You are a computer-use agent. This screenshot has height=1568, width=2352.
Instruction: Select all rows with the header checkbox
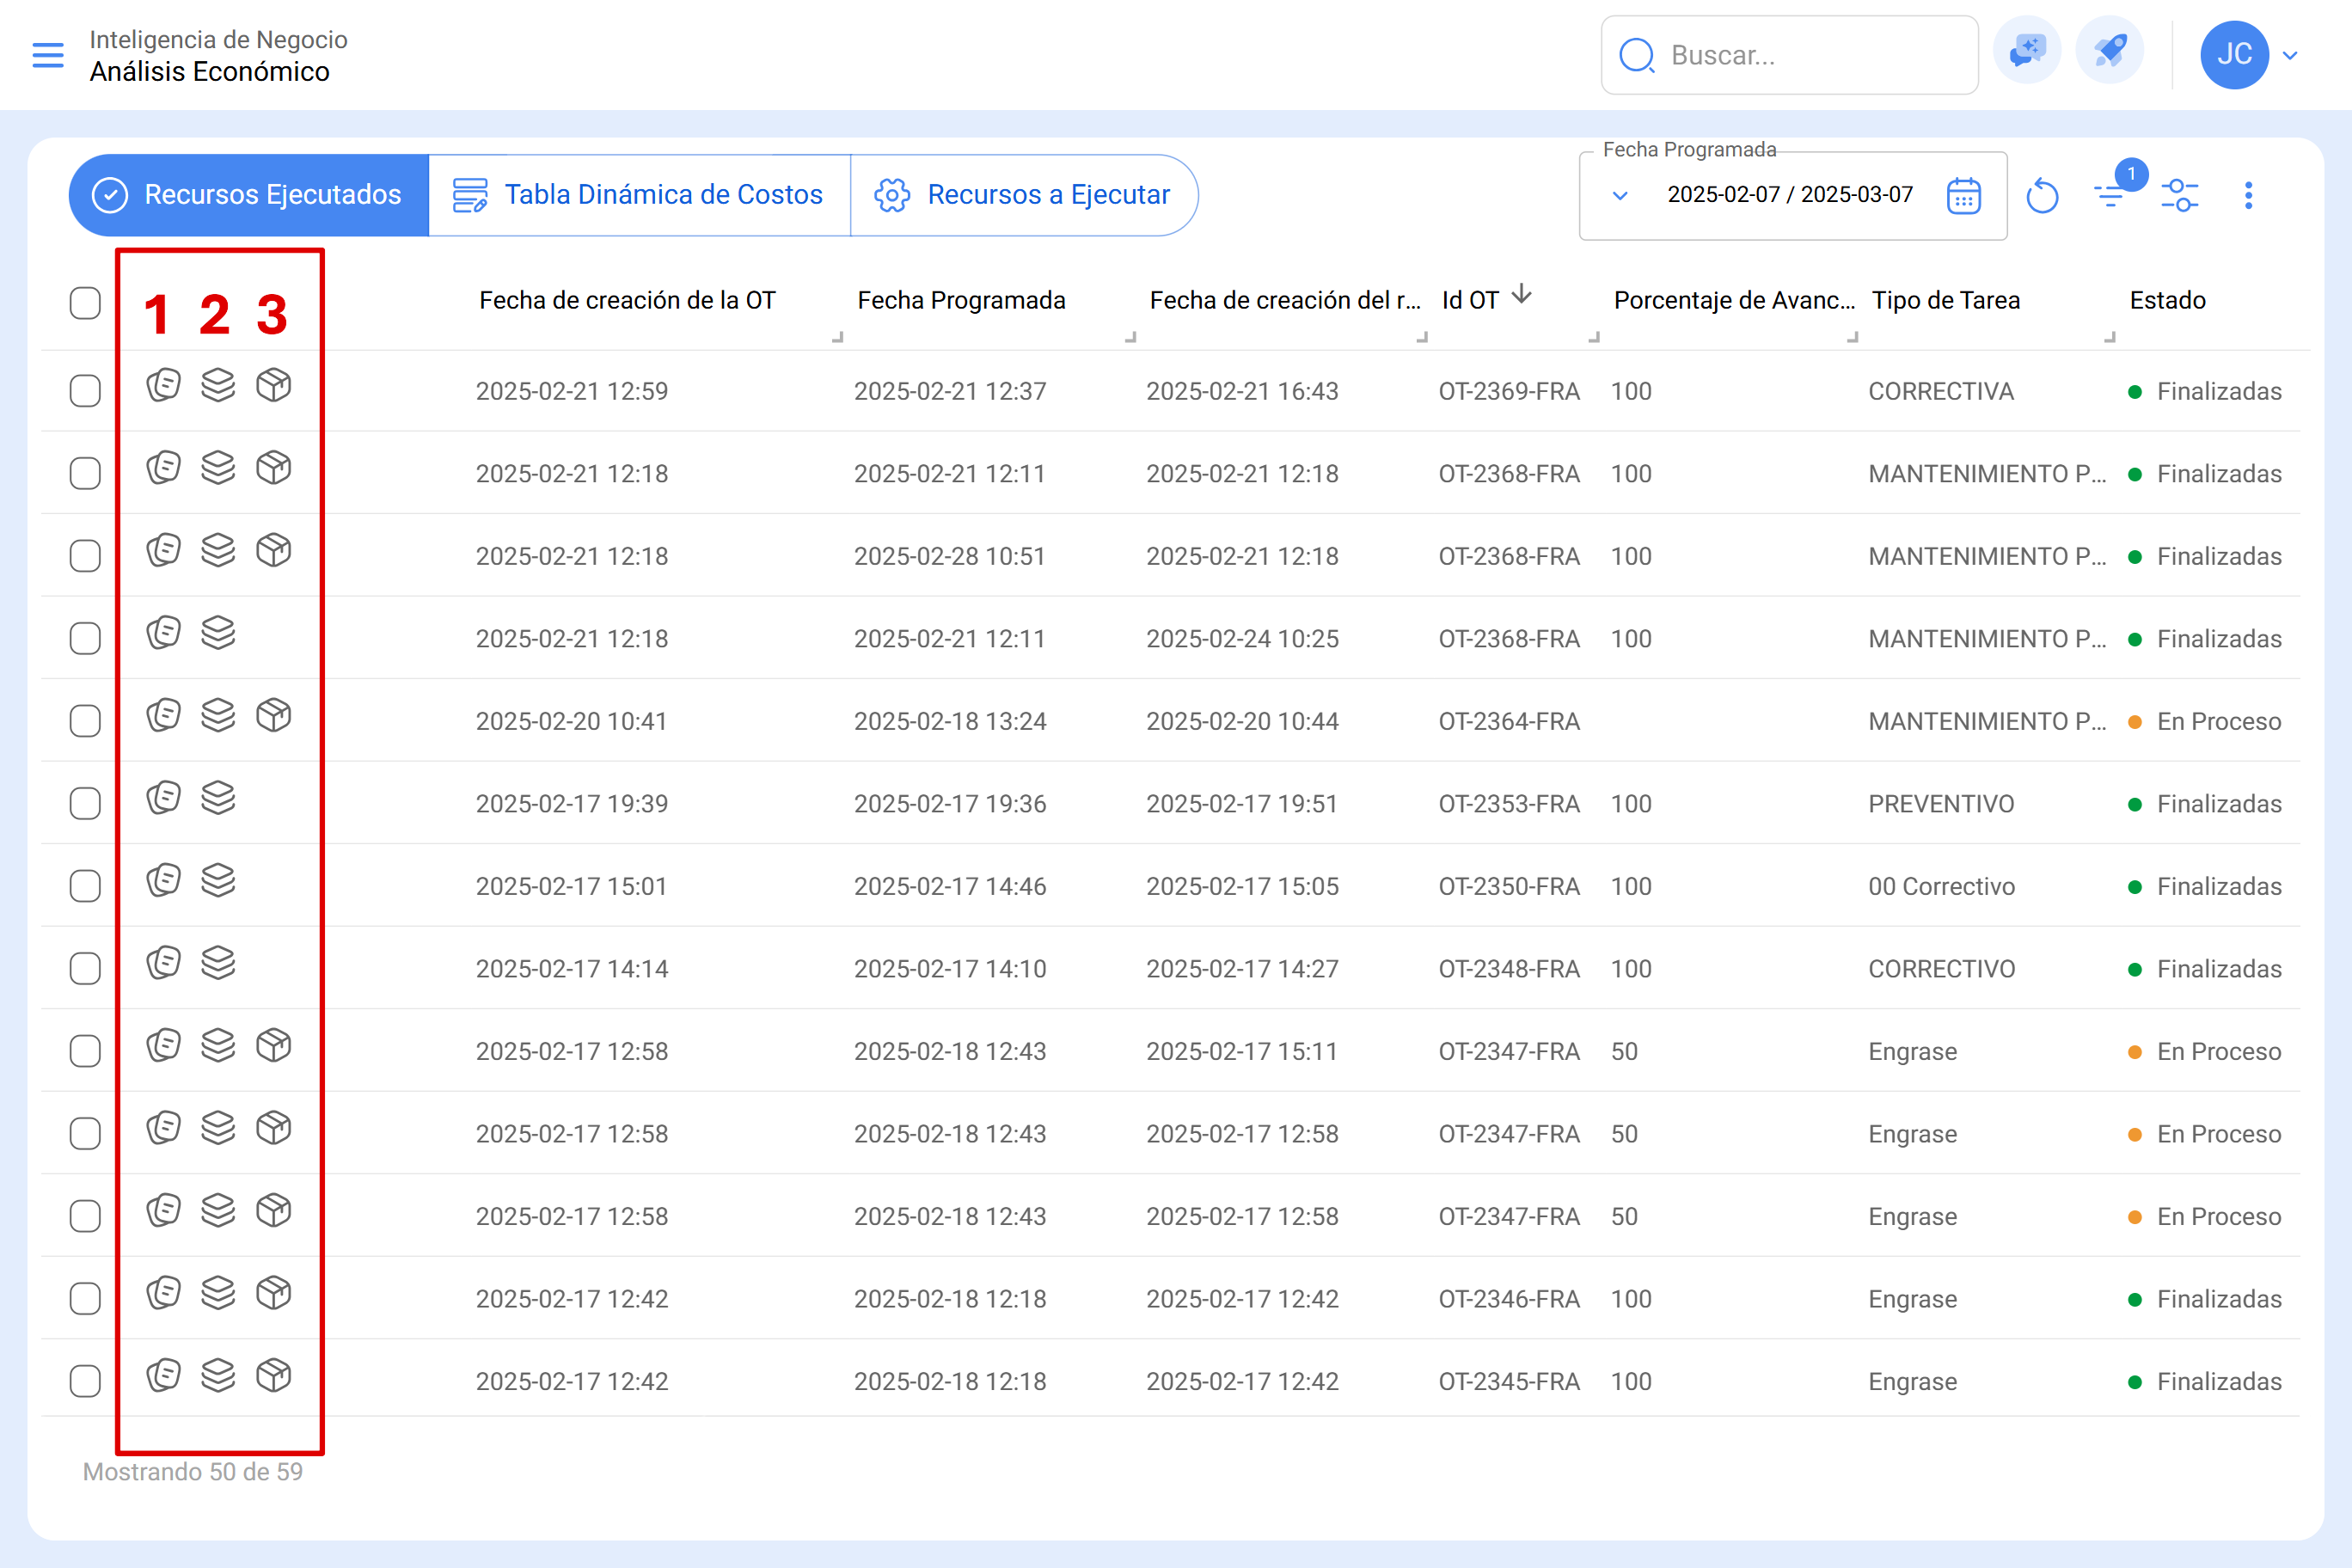pyautogui.click(x=85, y=303)
